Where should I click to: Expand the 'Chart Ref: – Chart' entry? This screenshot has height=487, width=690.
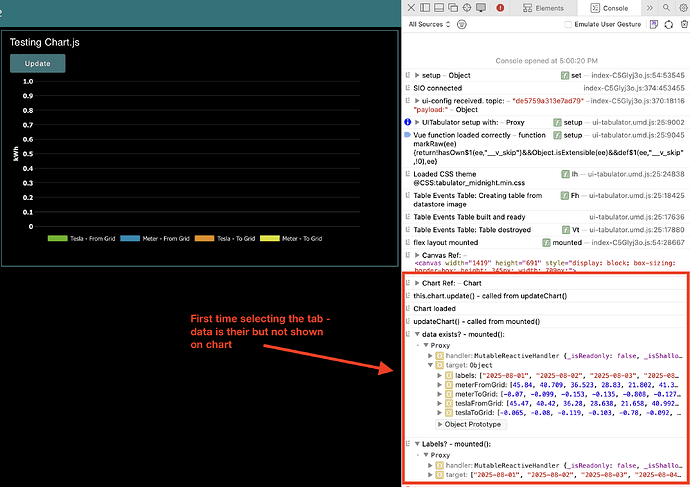417,283
